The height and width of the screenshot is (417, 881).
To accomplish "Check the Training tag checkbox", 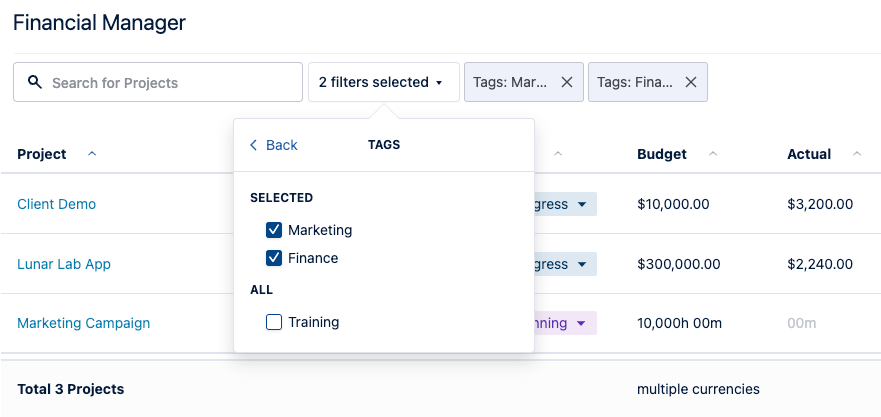I will pyautogui.click(x=274, y=322).
